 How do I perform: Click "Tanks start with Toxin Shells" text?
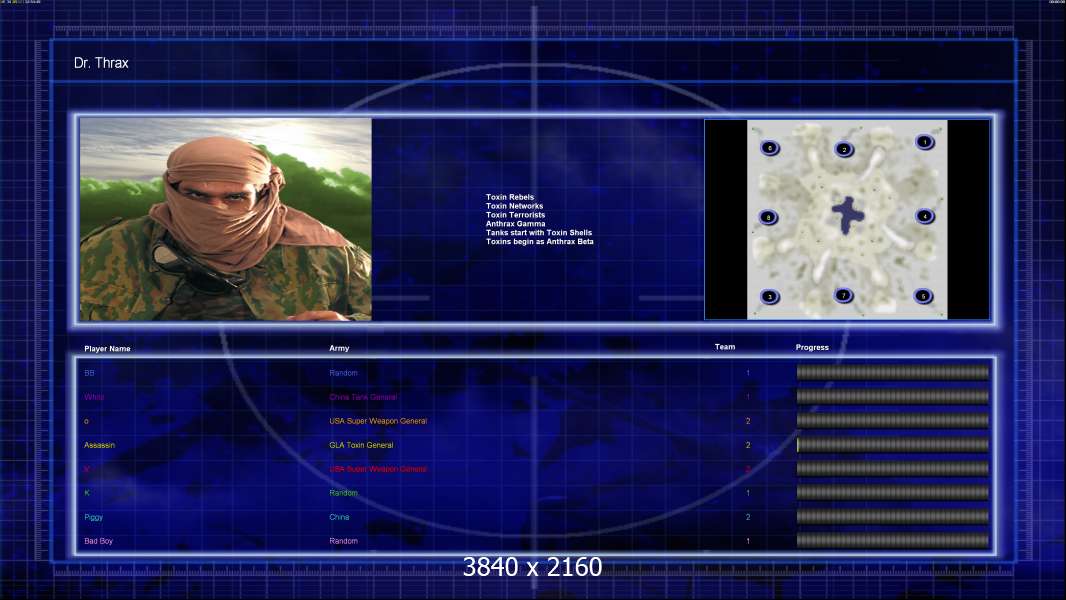click(x=539, y=232)
